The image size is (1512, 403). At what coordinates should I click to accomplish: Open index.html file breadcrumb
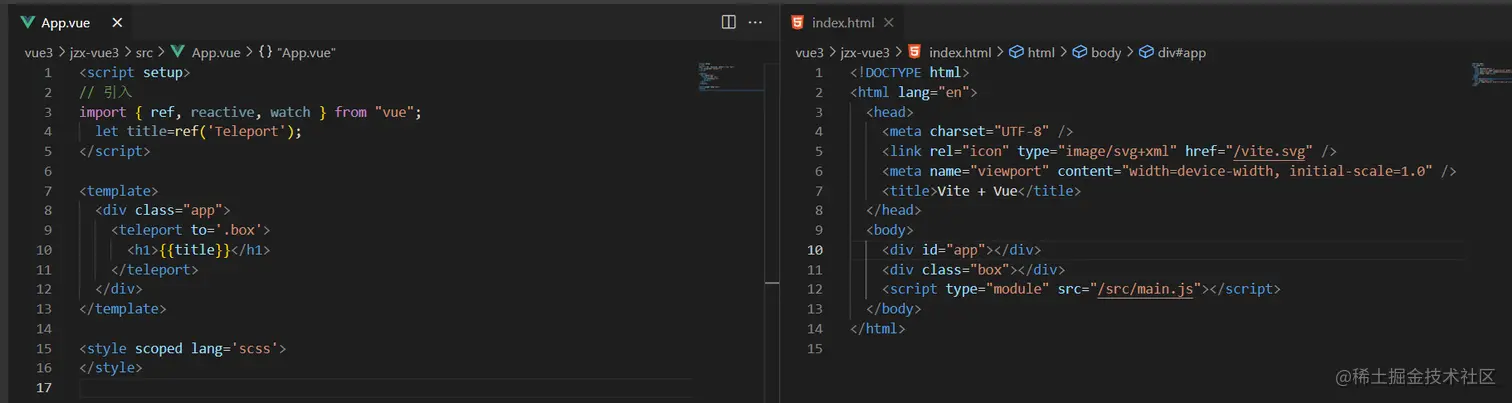pyautogui.click(x=960, y=52)
